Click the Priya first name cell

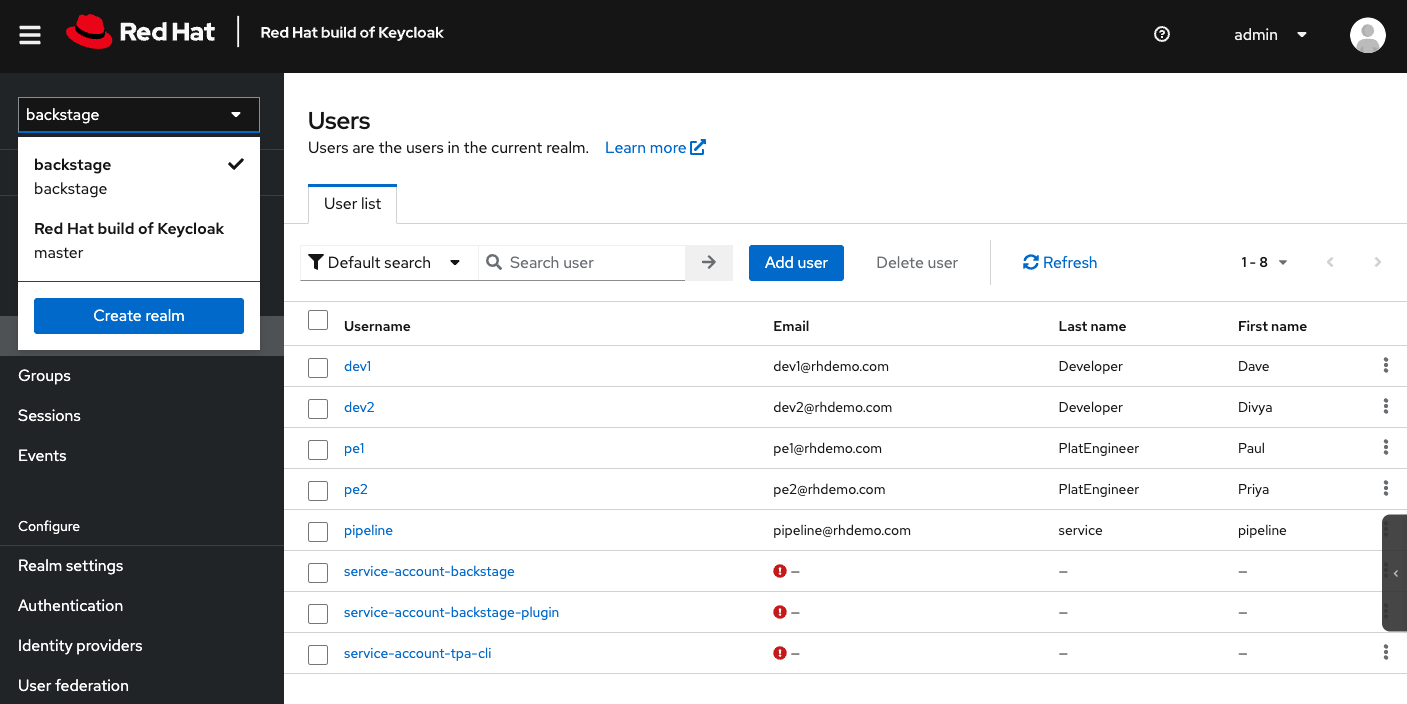1253,489
